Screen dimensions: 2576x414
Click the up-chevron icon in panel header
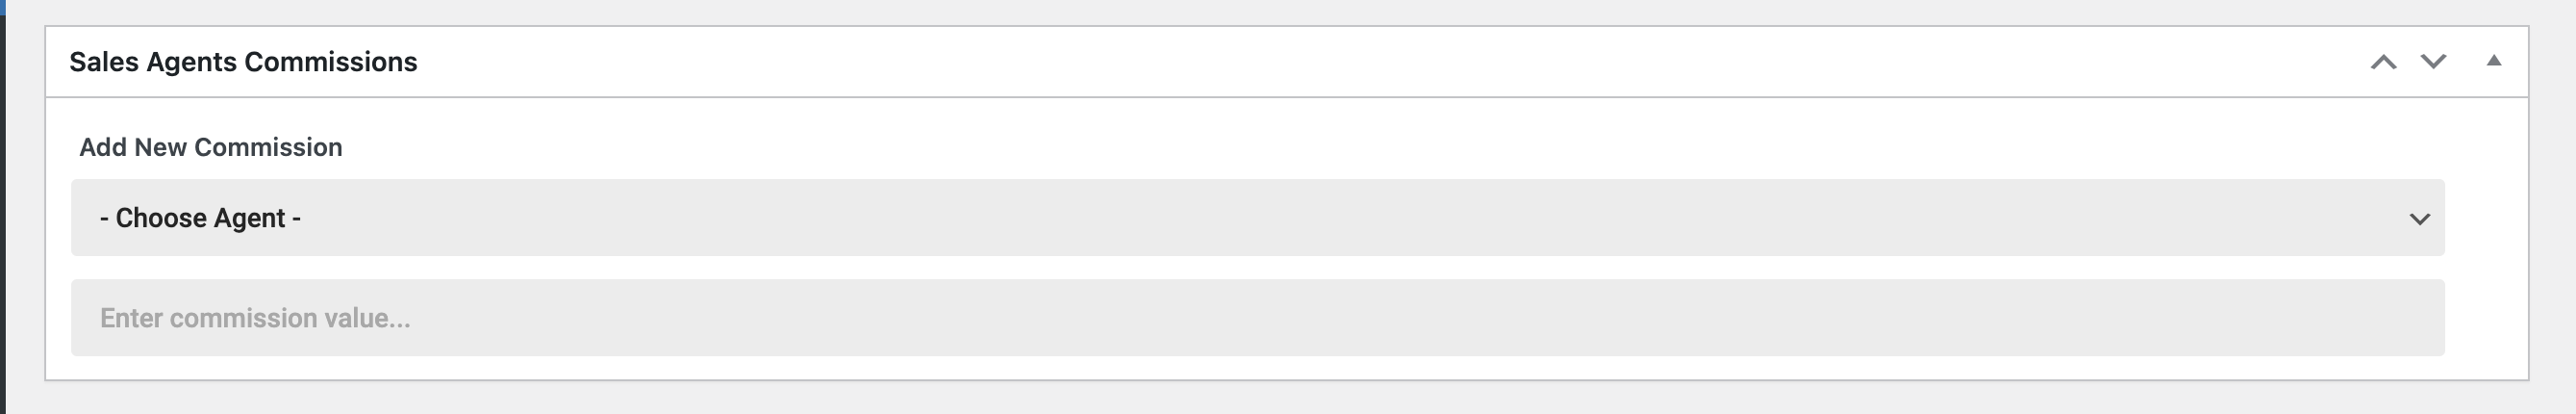pos(2383,62)
